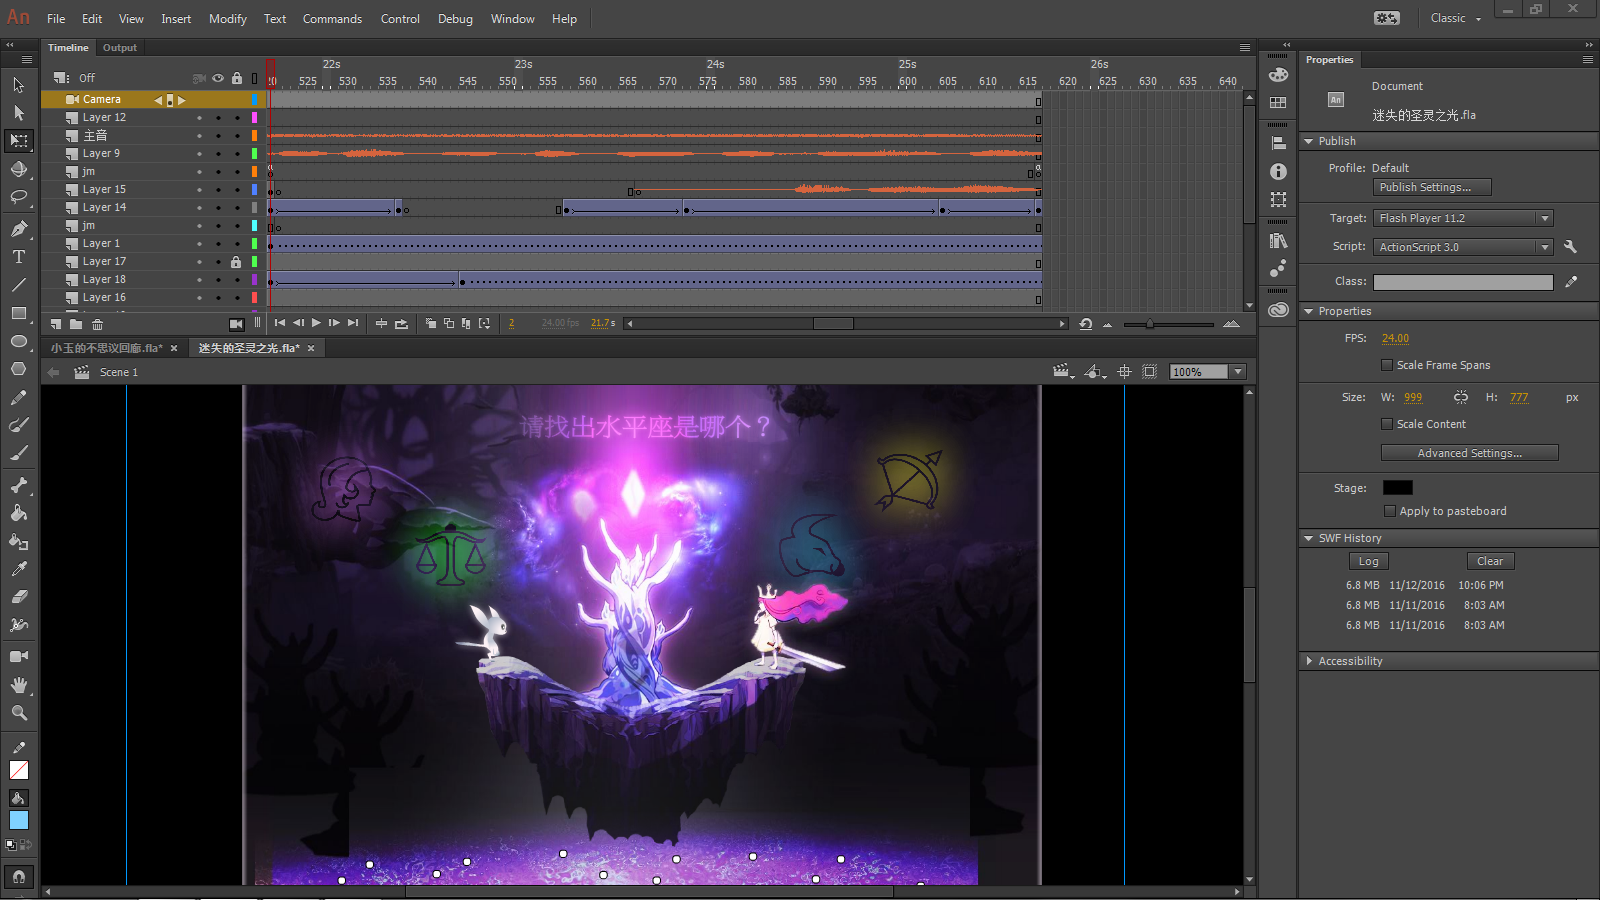The image size is (1600, 900).
Task: Open the Commands menu
Action: (332, 19)
